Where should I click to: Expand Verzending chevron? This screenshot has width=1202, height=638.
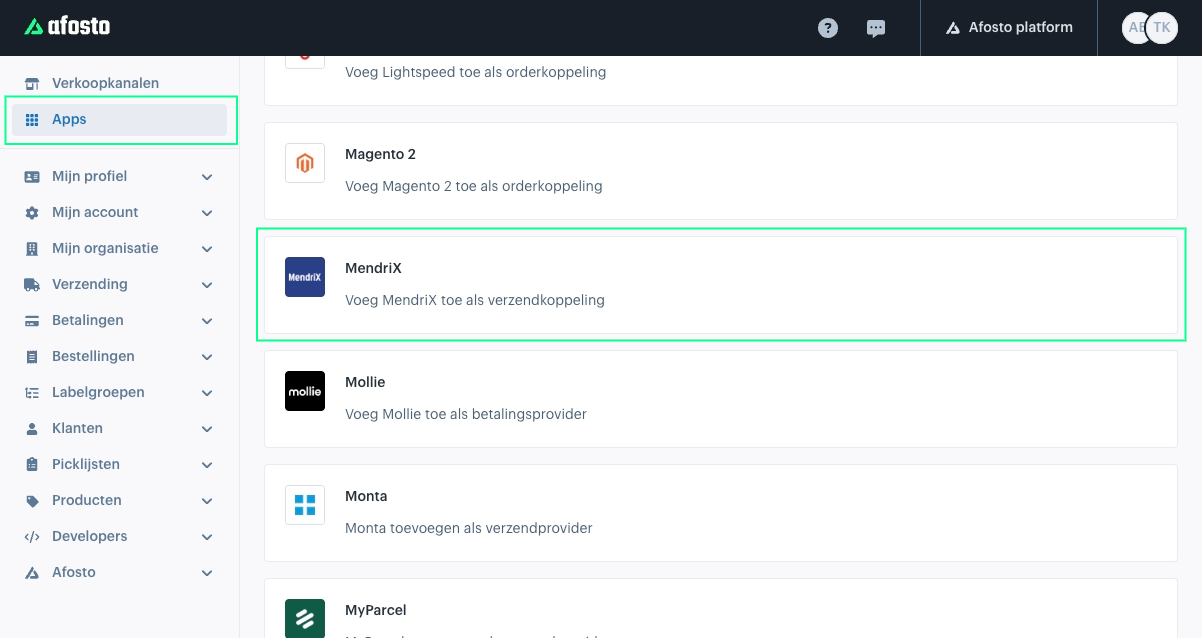[207, 285]
